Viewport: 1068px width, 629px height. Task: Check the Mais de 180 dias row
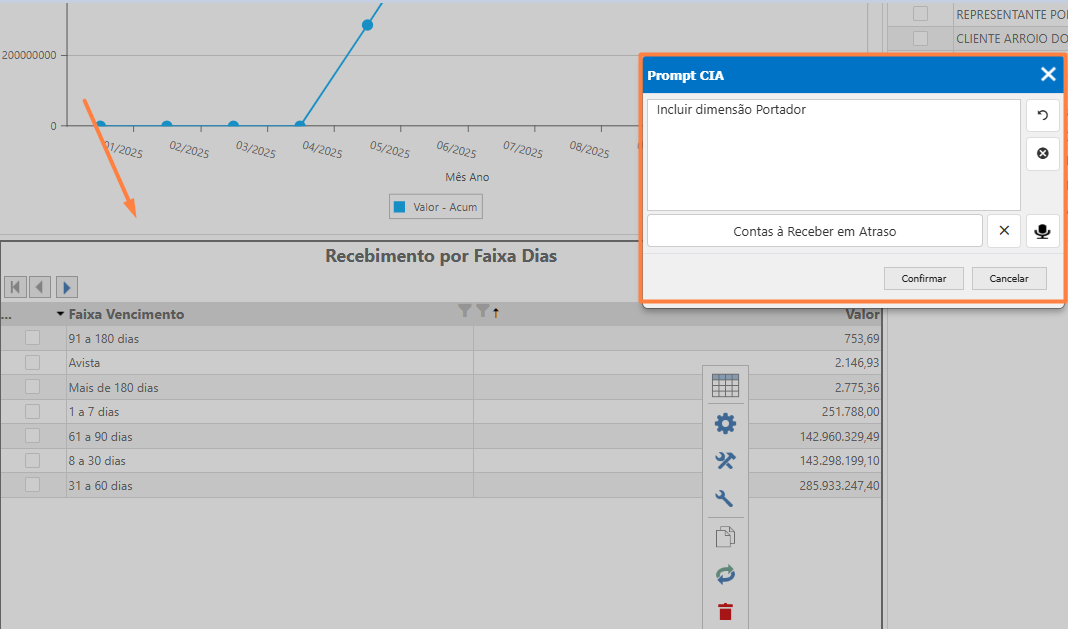(x=32, y=386)
